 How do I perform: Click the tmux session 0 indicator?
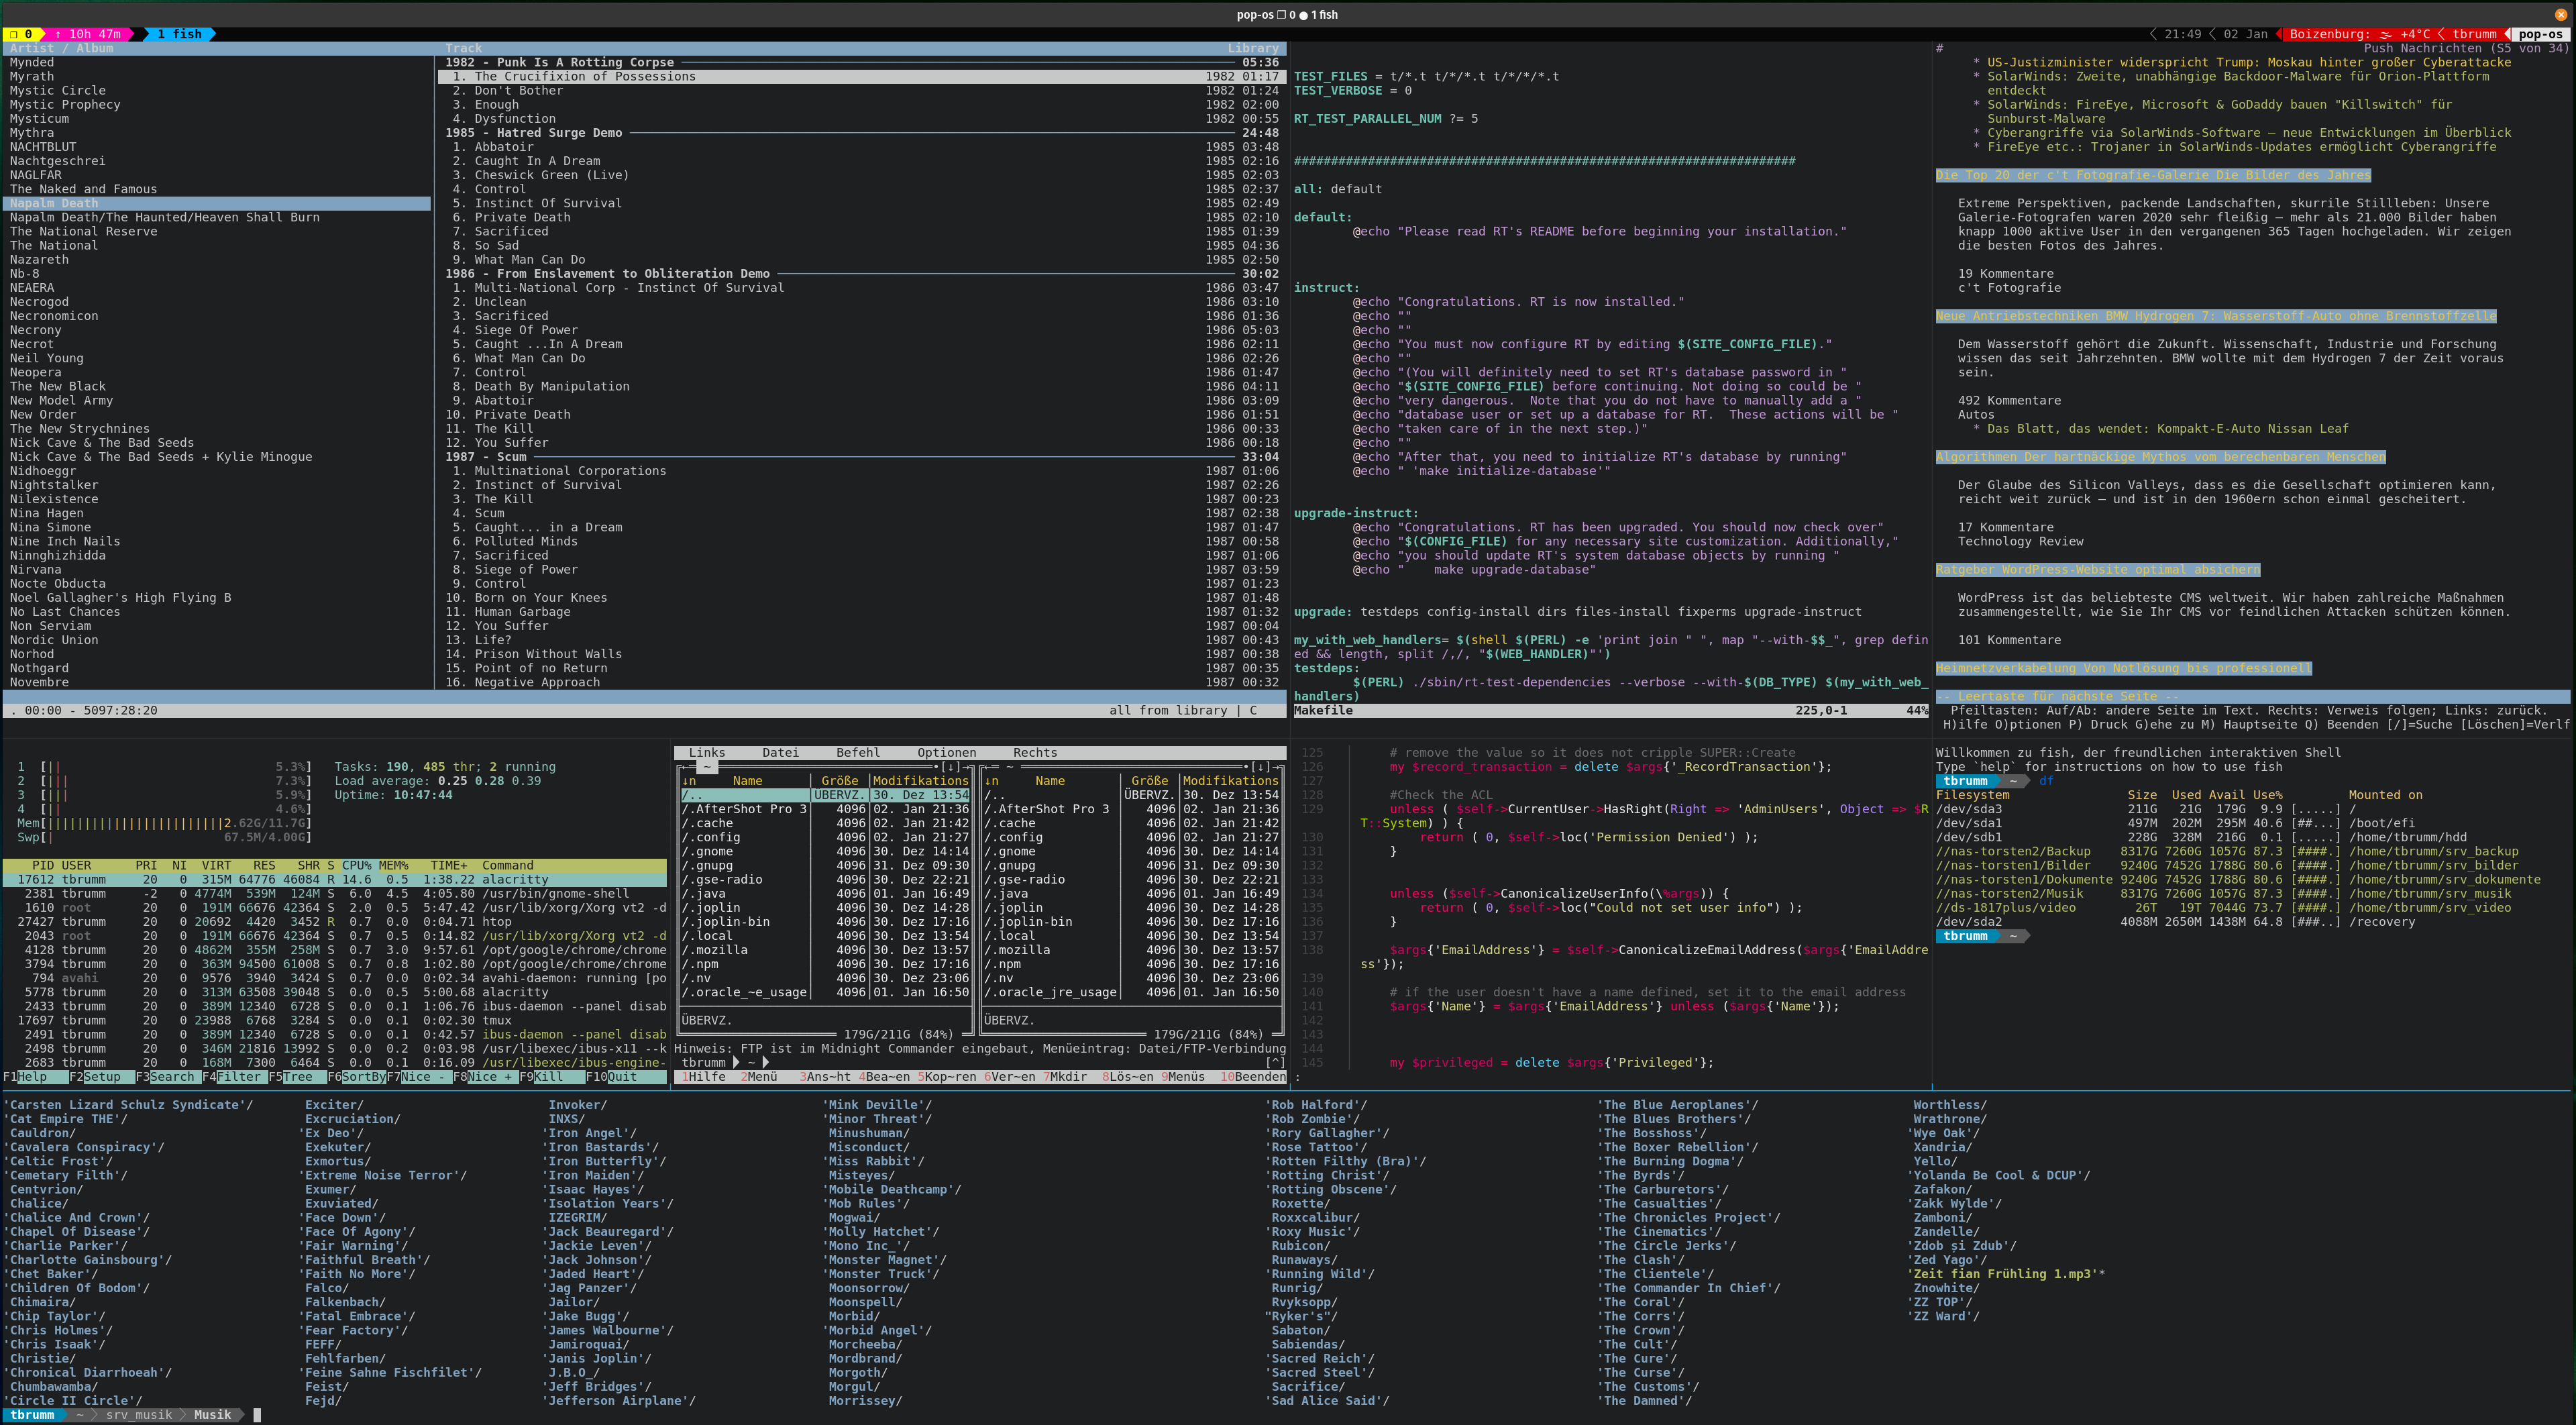[x=21, y=34]
